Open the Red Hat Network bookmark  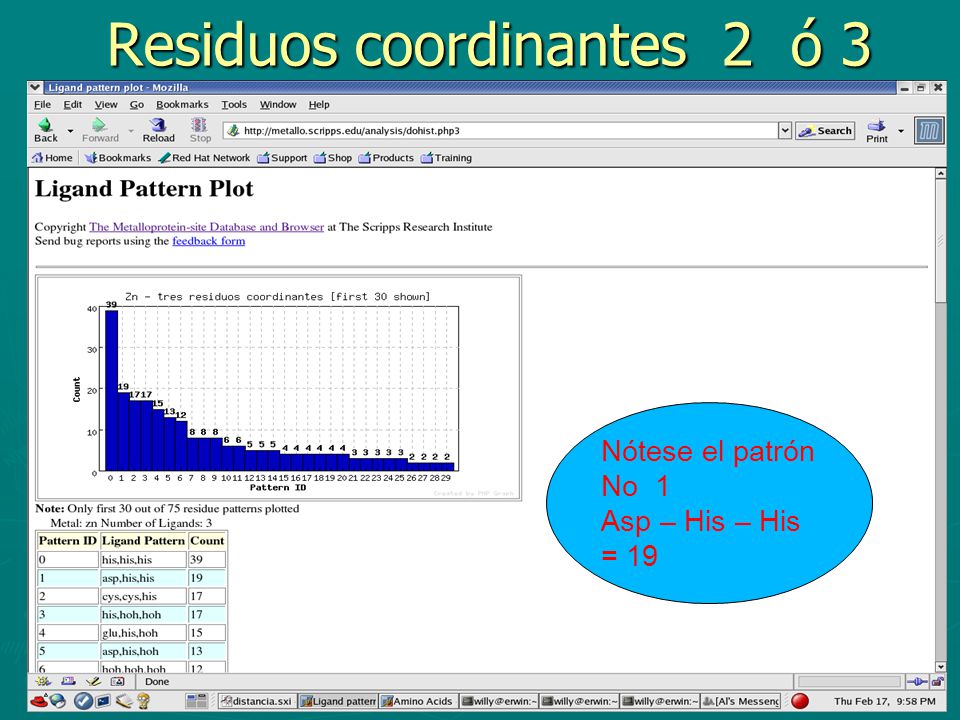point(204,158)
